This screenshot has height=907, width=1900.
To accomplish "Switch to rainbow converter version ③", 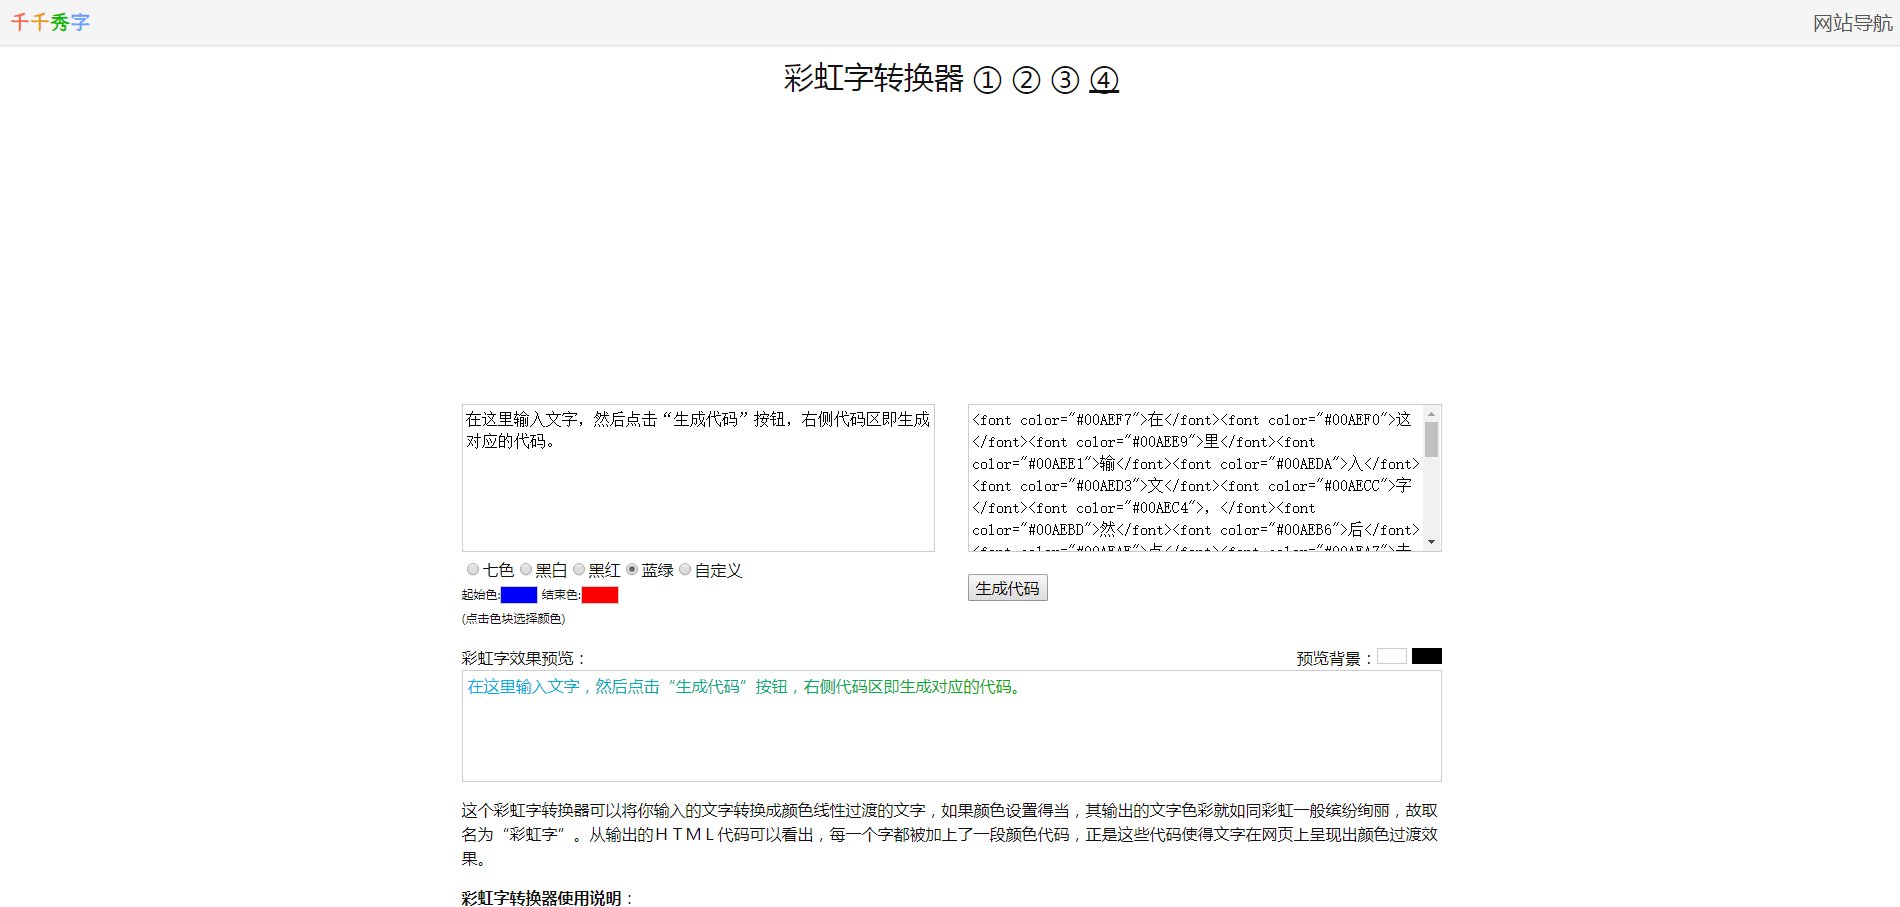I will click(1065, 80).
